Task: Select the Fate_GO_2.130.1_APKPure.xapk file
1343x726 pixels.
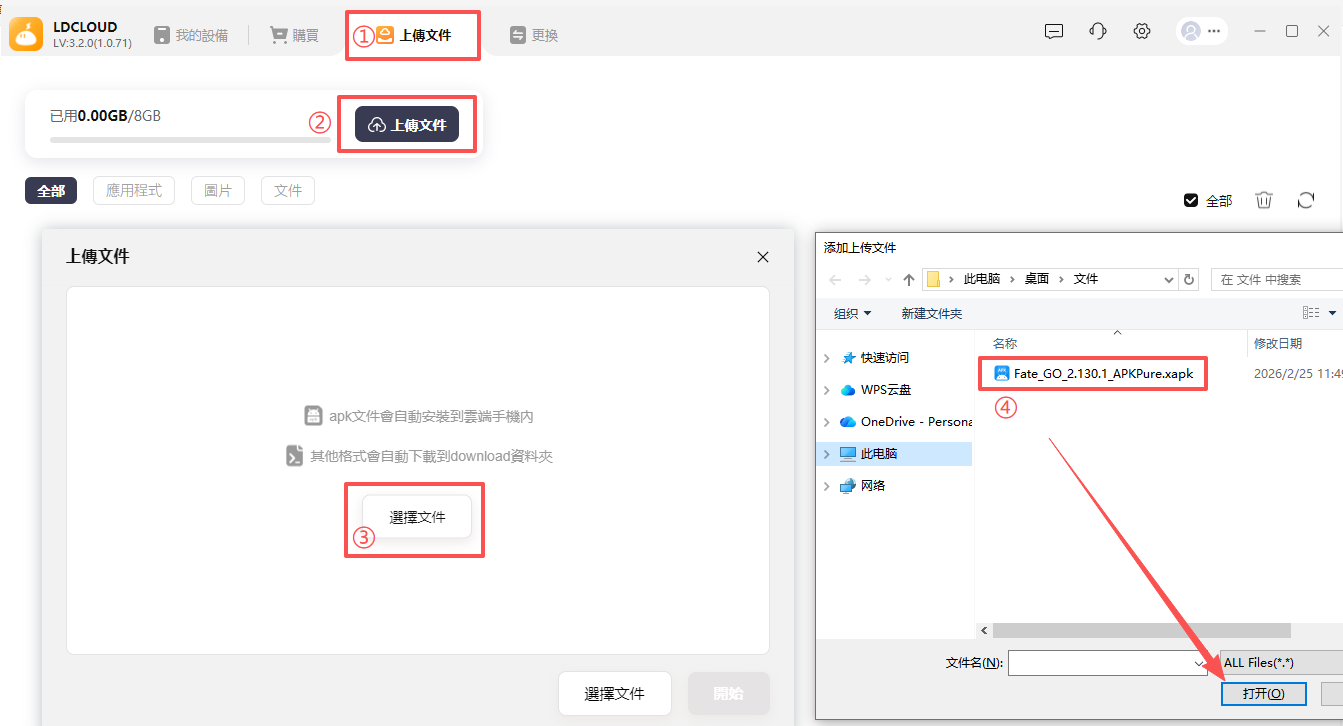Action: click(x=1102, y=374)
